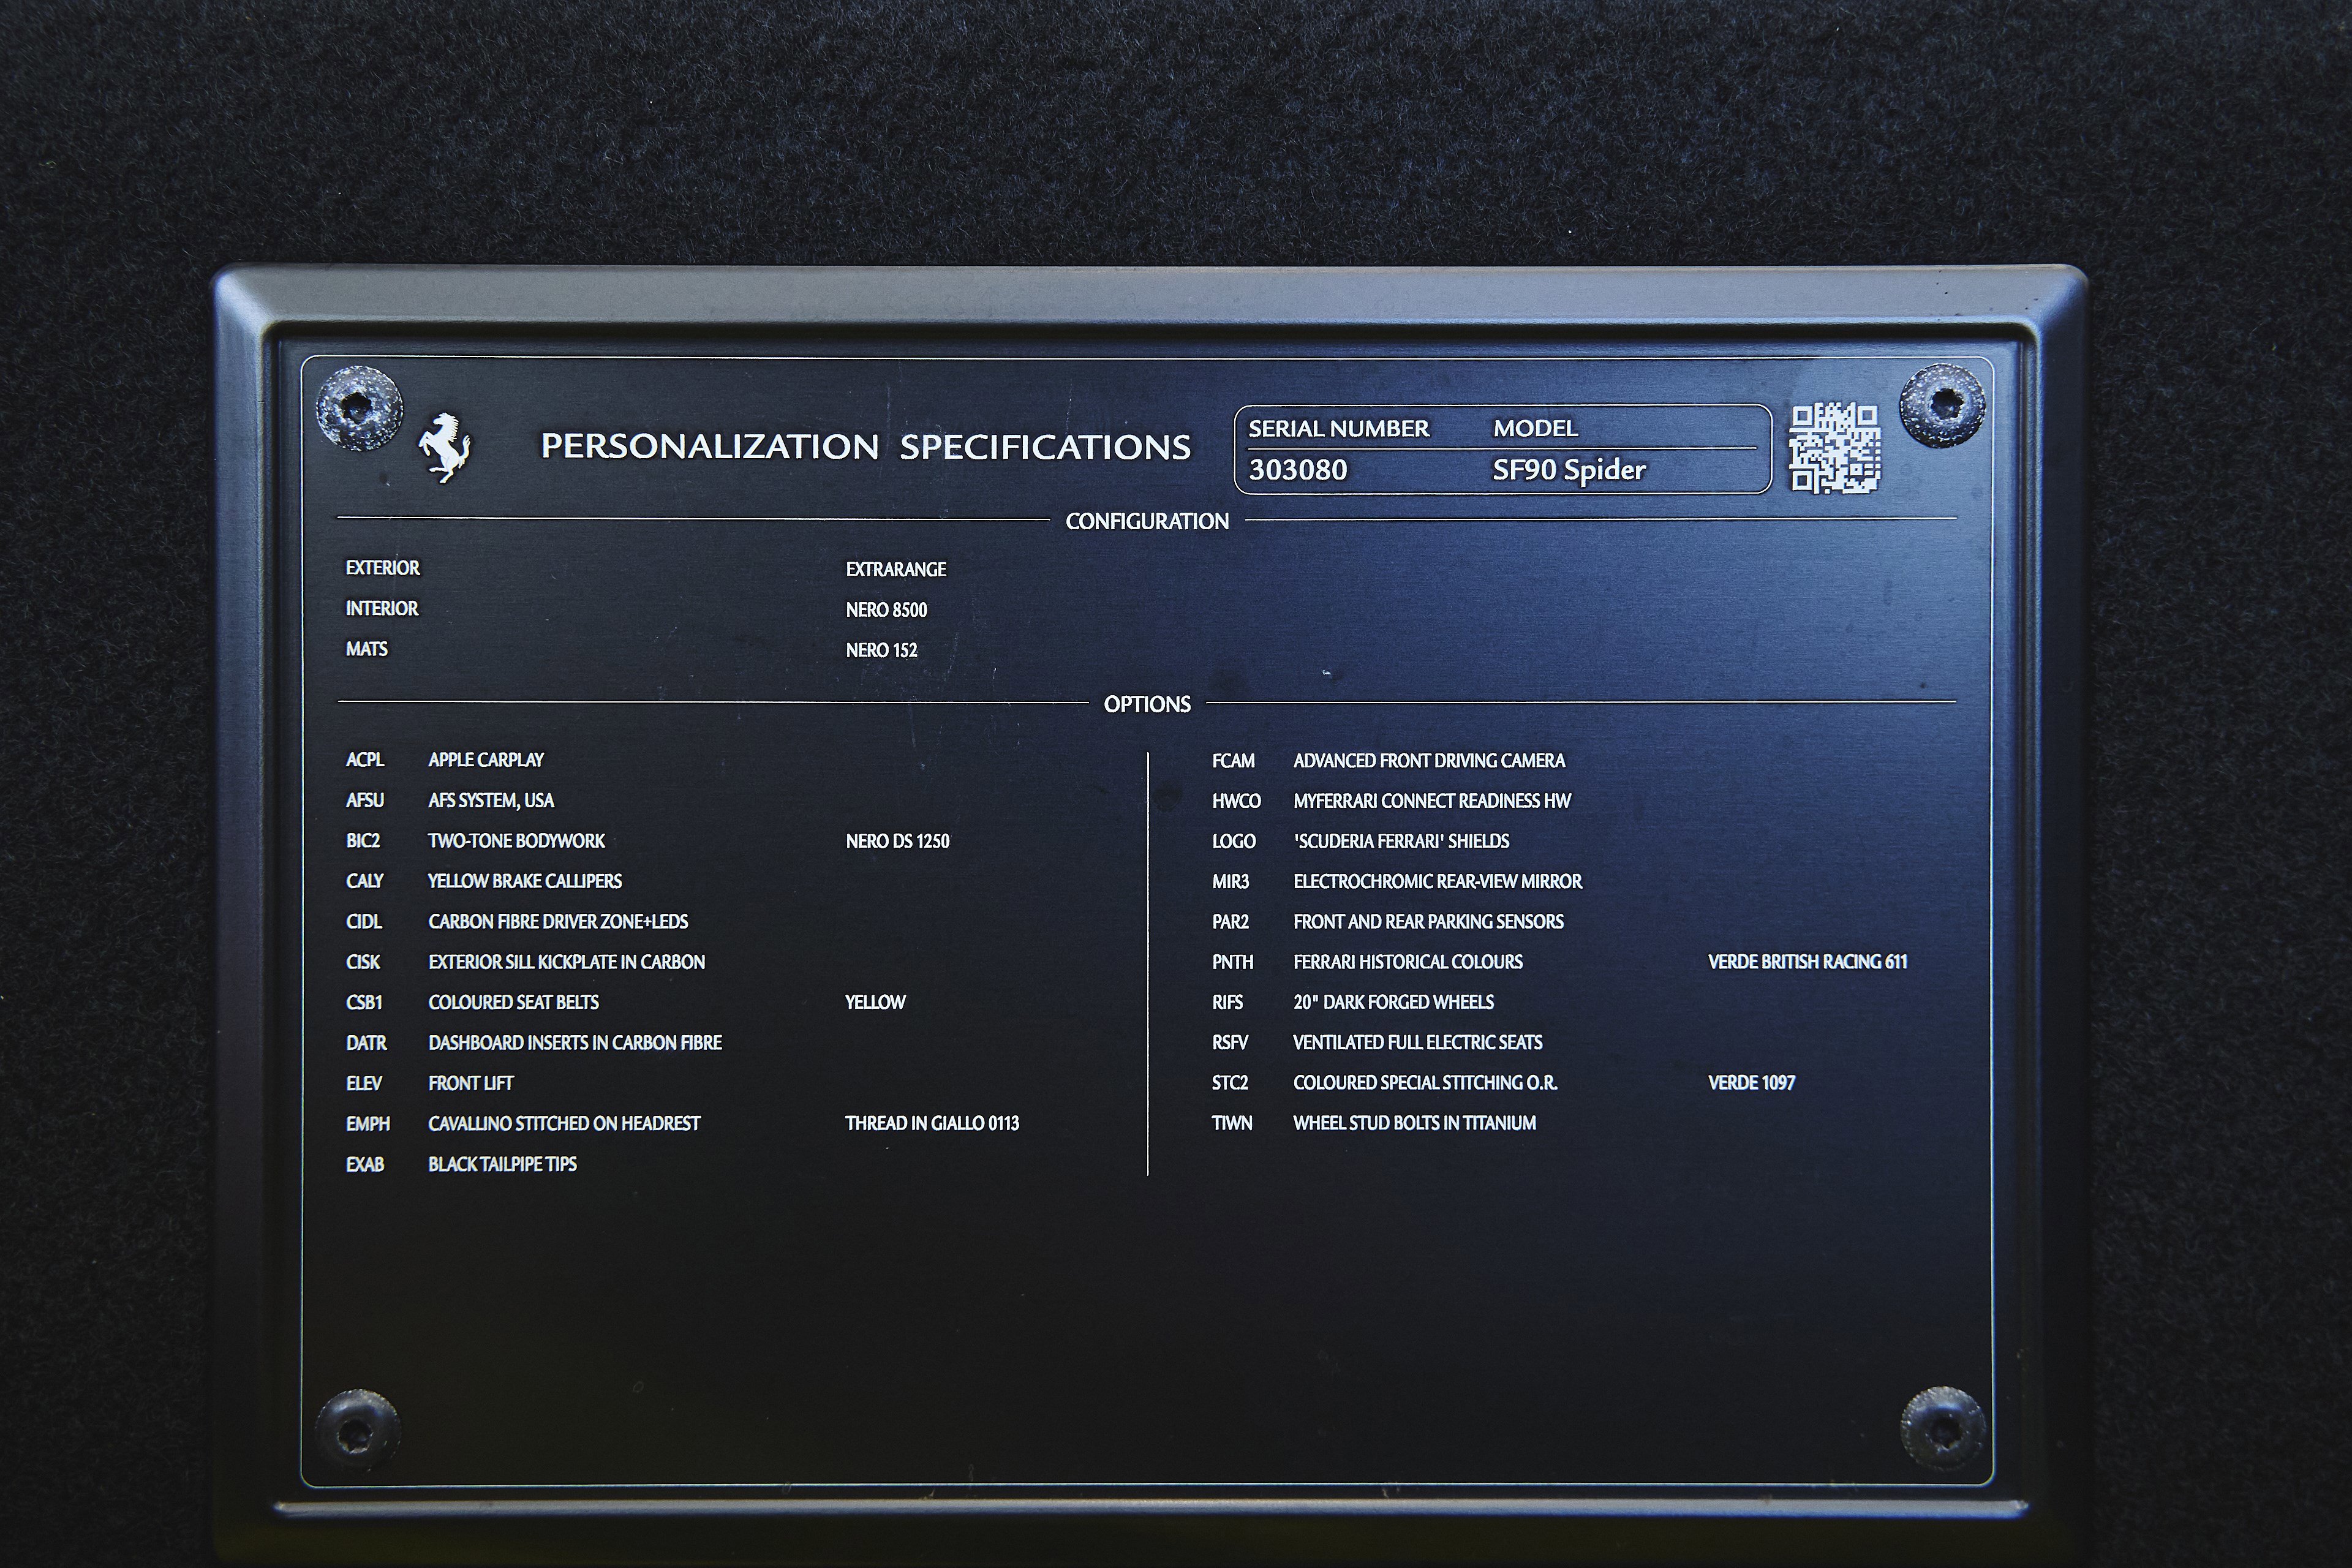The height and width of the screenshot is (1568, 2352).
Task: Click the QR code on the plaque
Action: (1835, 448)
